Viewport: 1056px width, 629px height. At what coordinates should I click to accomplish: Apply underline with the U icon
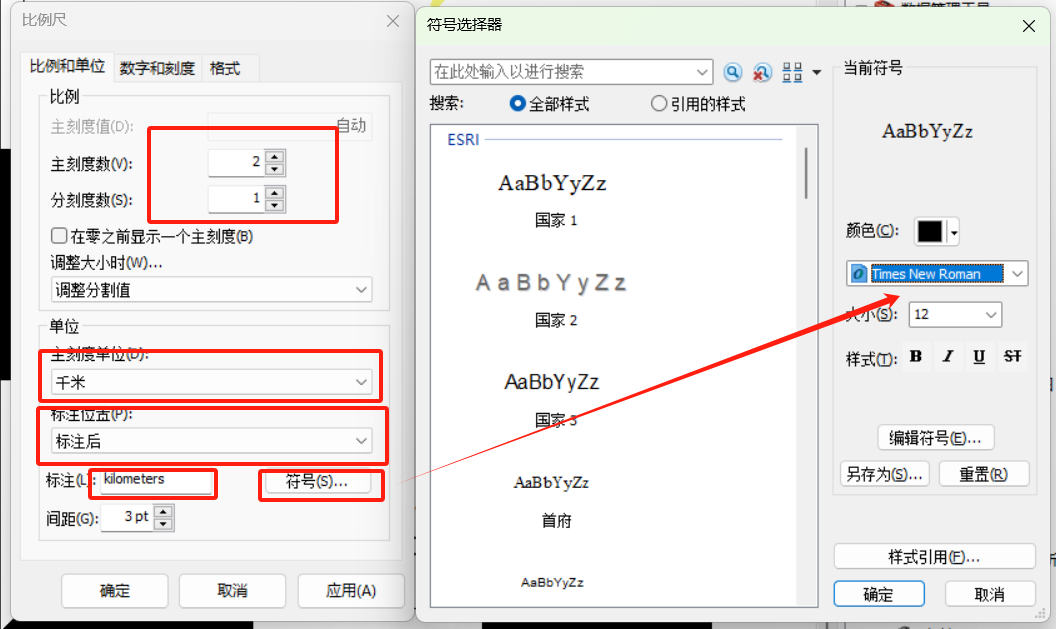pyautogui.click(x=979, y=356)
